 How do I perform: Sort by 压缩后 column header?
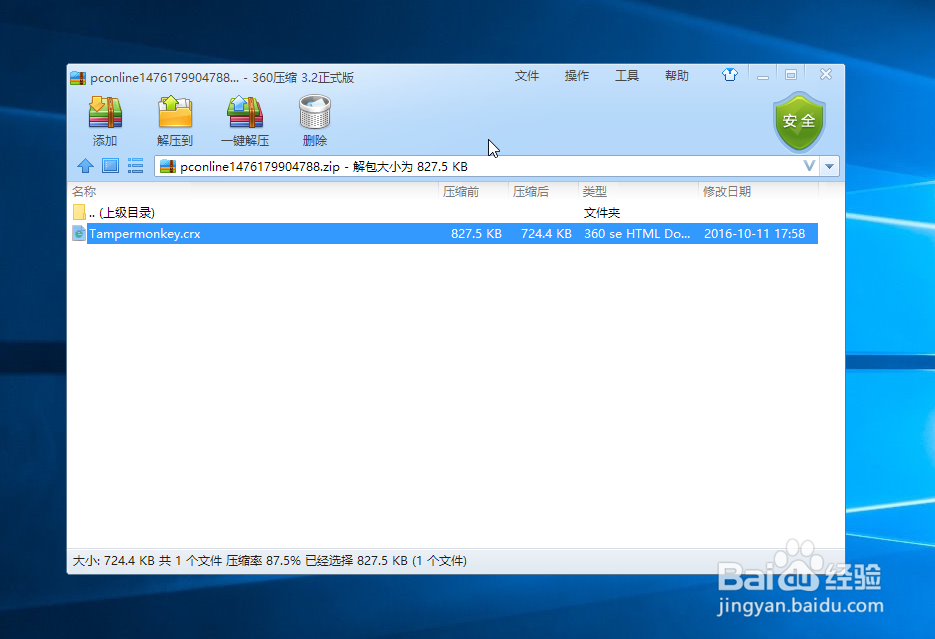pyautogui.click(x=544, y=191)
